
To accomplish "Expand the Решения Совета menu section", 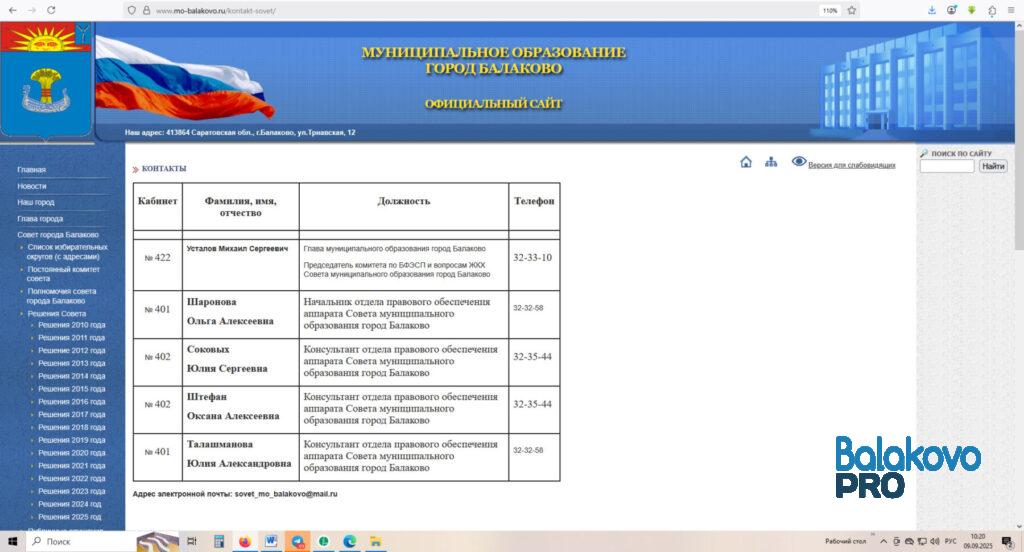I will 56,314.
